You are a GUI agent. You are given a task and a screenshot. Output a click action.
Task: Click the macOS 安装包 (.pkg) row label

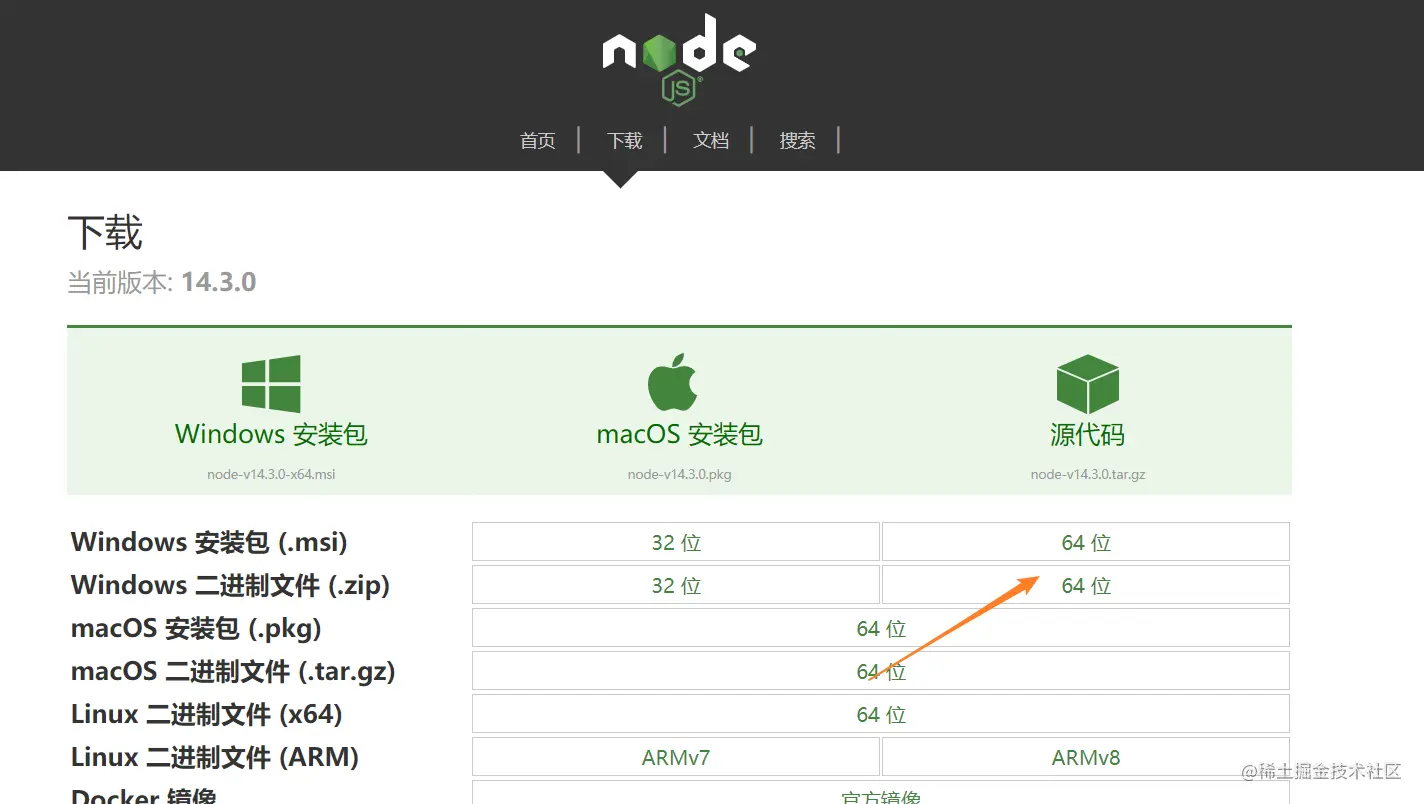[x=196, y=628]
